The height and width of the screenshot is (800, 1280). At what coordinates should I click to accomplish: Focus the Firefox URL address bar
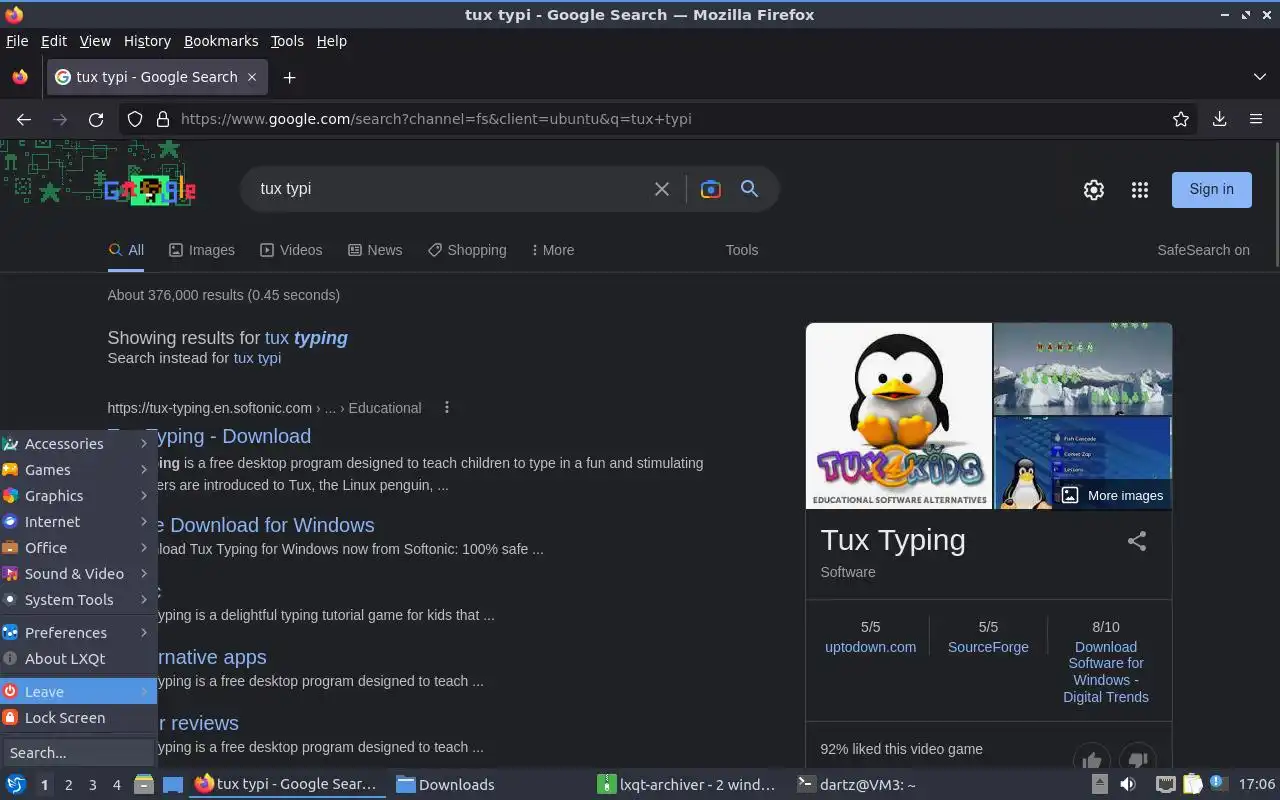[x=660, y=119]
